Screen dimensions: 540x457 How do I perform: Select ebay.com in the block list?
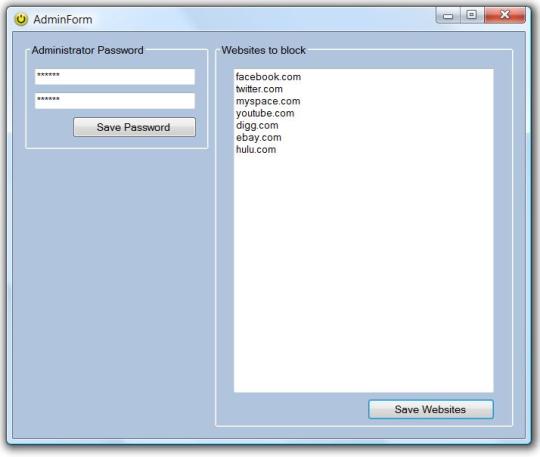258,137
